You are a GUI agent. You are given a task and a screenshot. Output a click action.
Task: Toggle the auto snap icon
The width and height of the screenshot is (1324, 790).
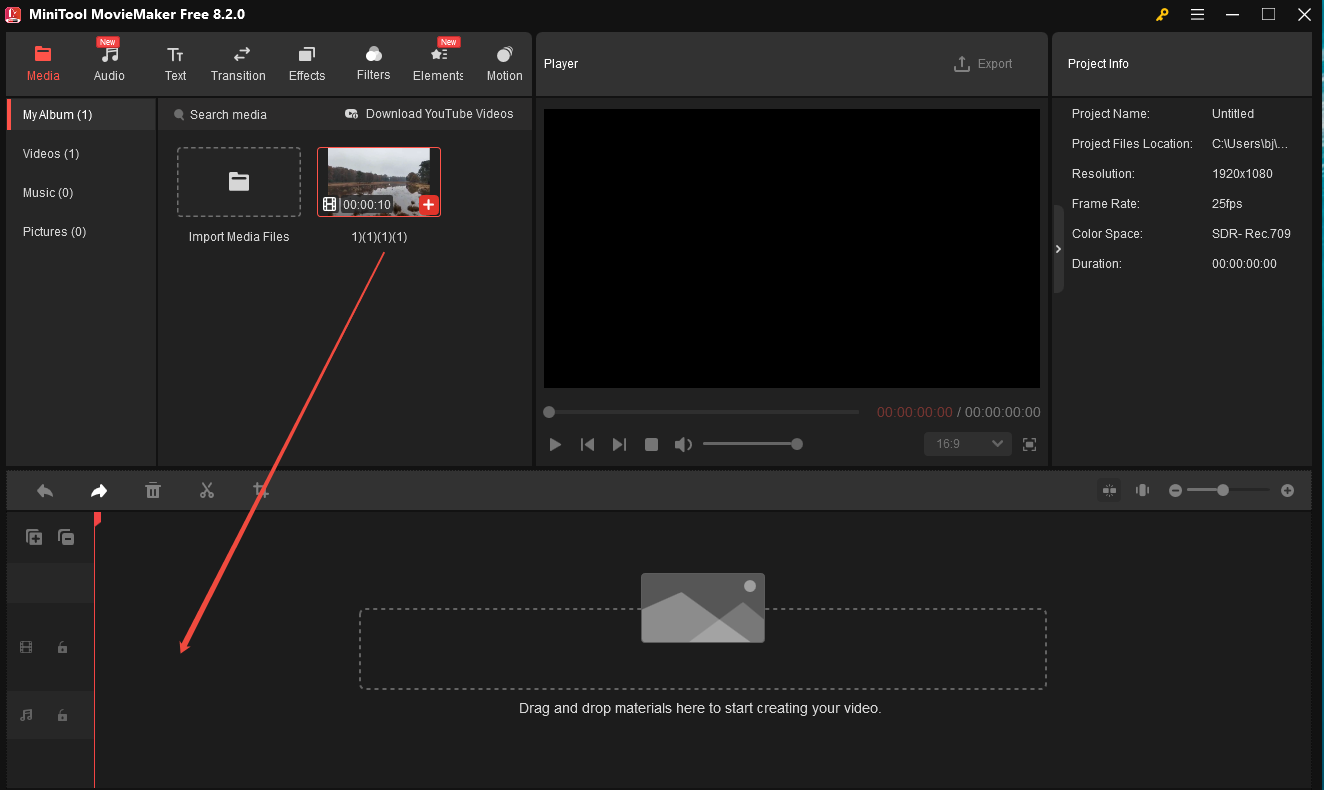click(x=1109, y=490)
